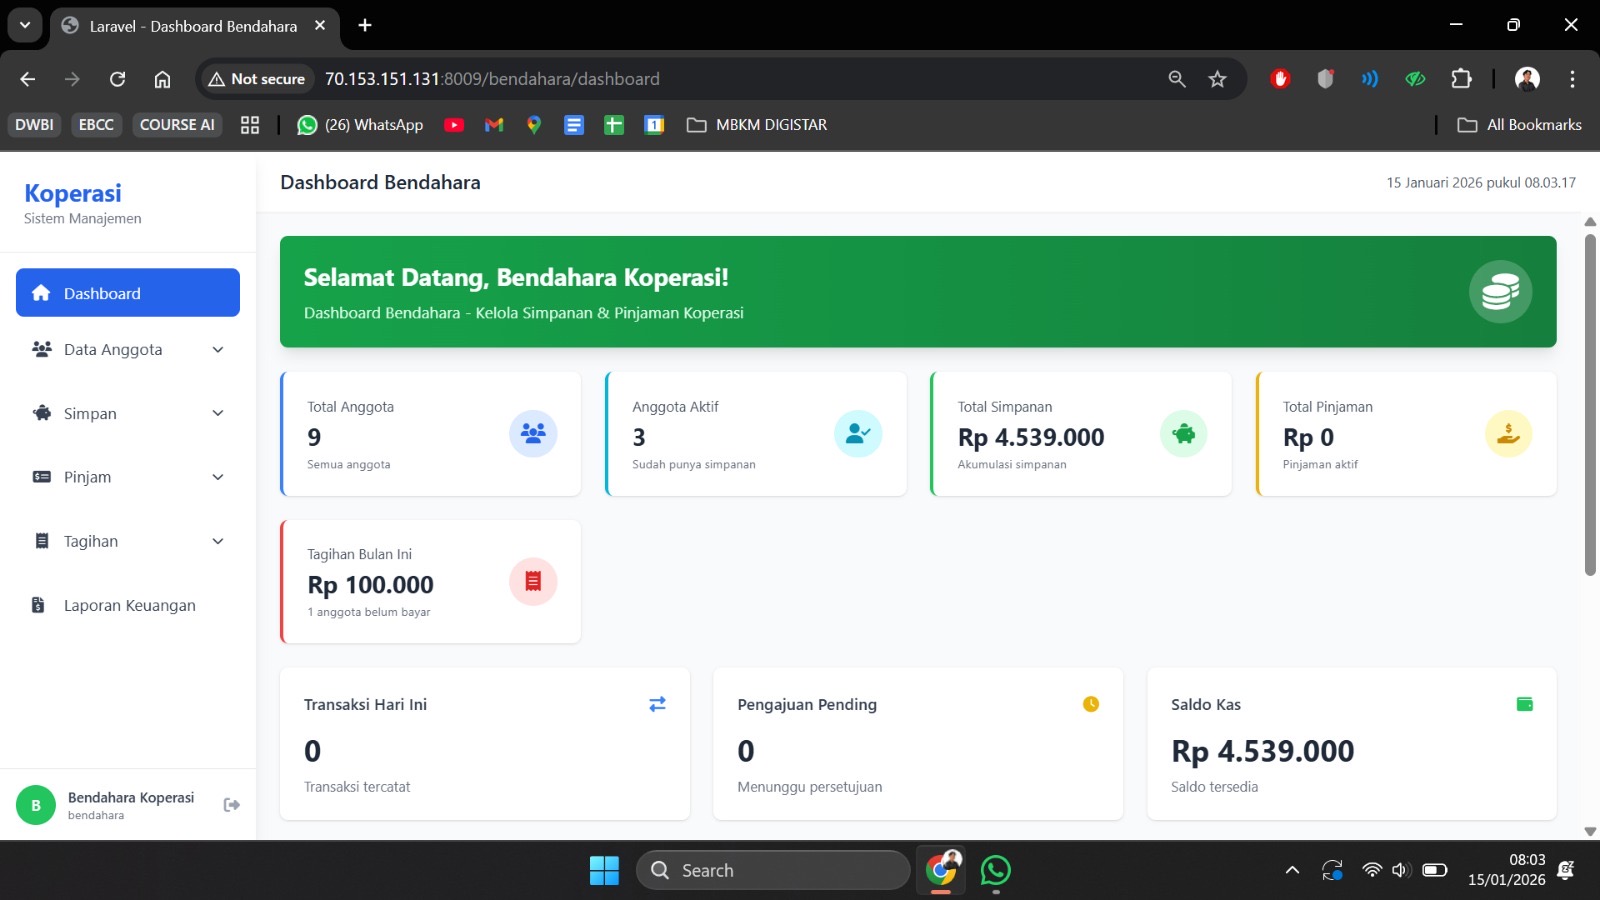1600x900 pixels.
Task: Expand the Simpan submenu chevron
Action: click(x=218, y=413)
